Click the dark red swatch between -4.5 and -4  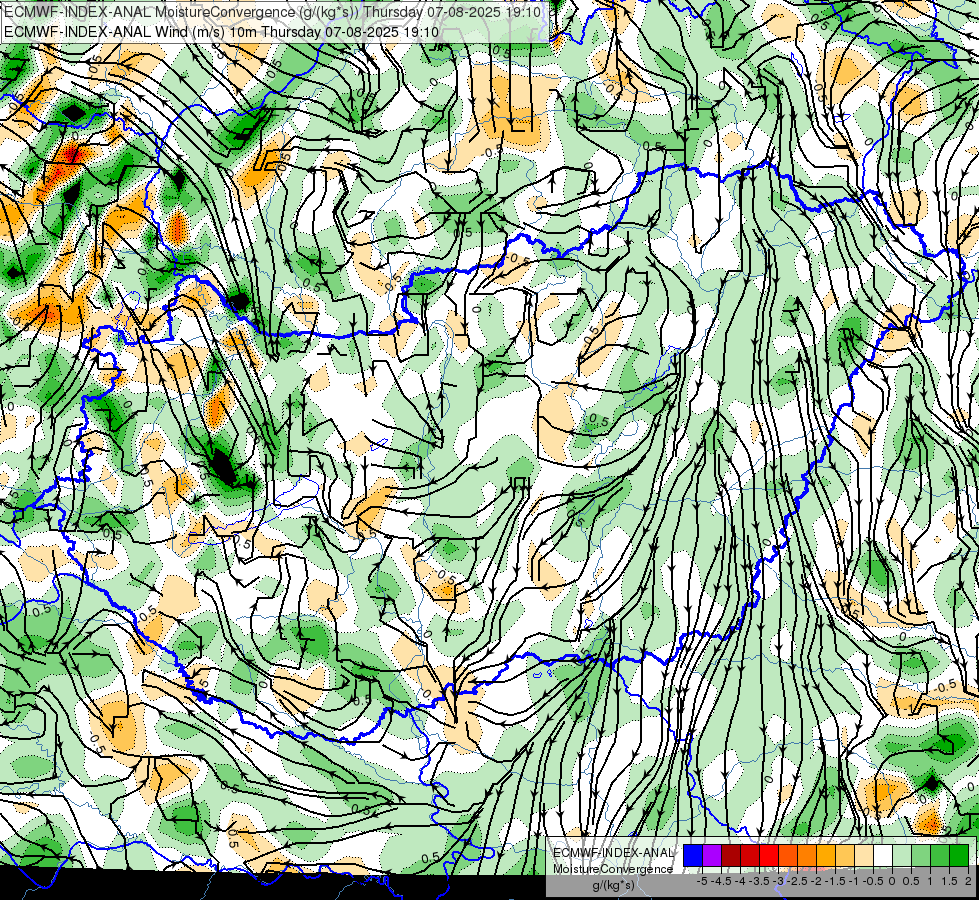tap(731, 856)
